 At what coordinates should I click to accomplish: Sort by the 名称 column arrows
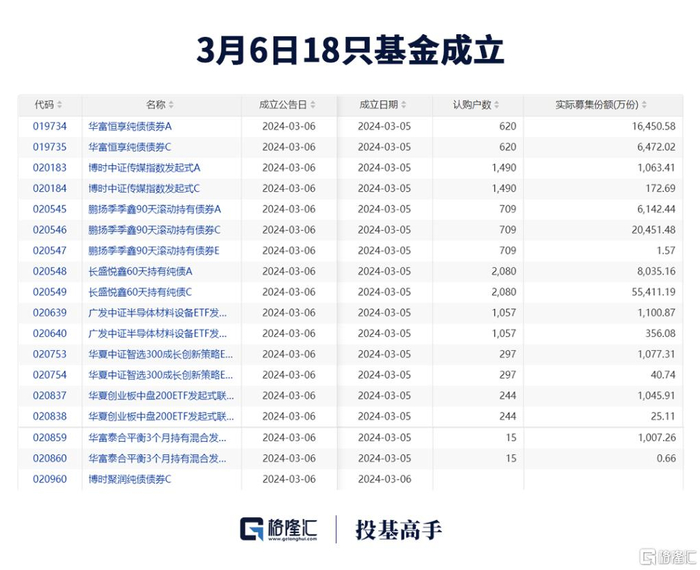[x=171, y=105]
